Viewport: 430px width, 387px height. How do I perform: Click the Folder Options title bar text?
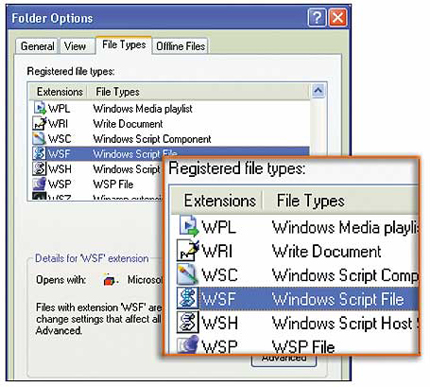[x=52, y=18]
